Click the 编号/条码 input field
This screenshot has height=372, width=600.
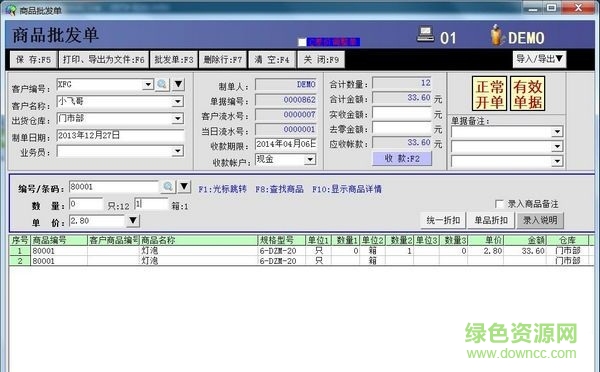click(x=114, y=187)
